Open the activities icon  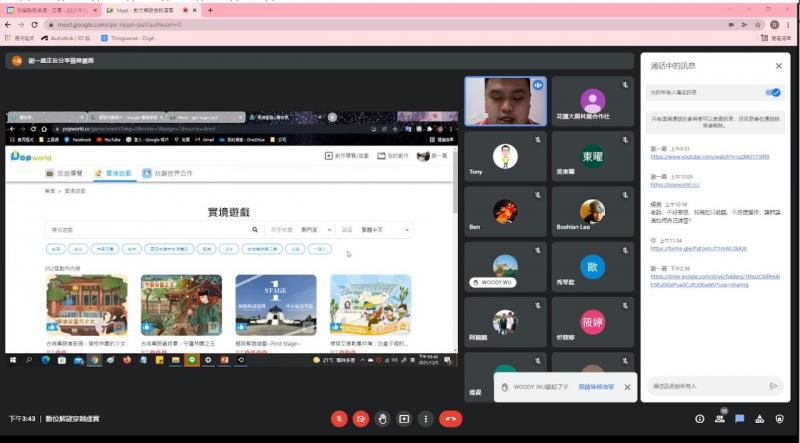tap(760, 419)
